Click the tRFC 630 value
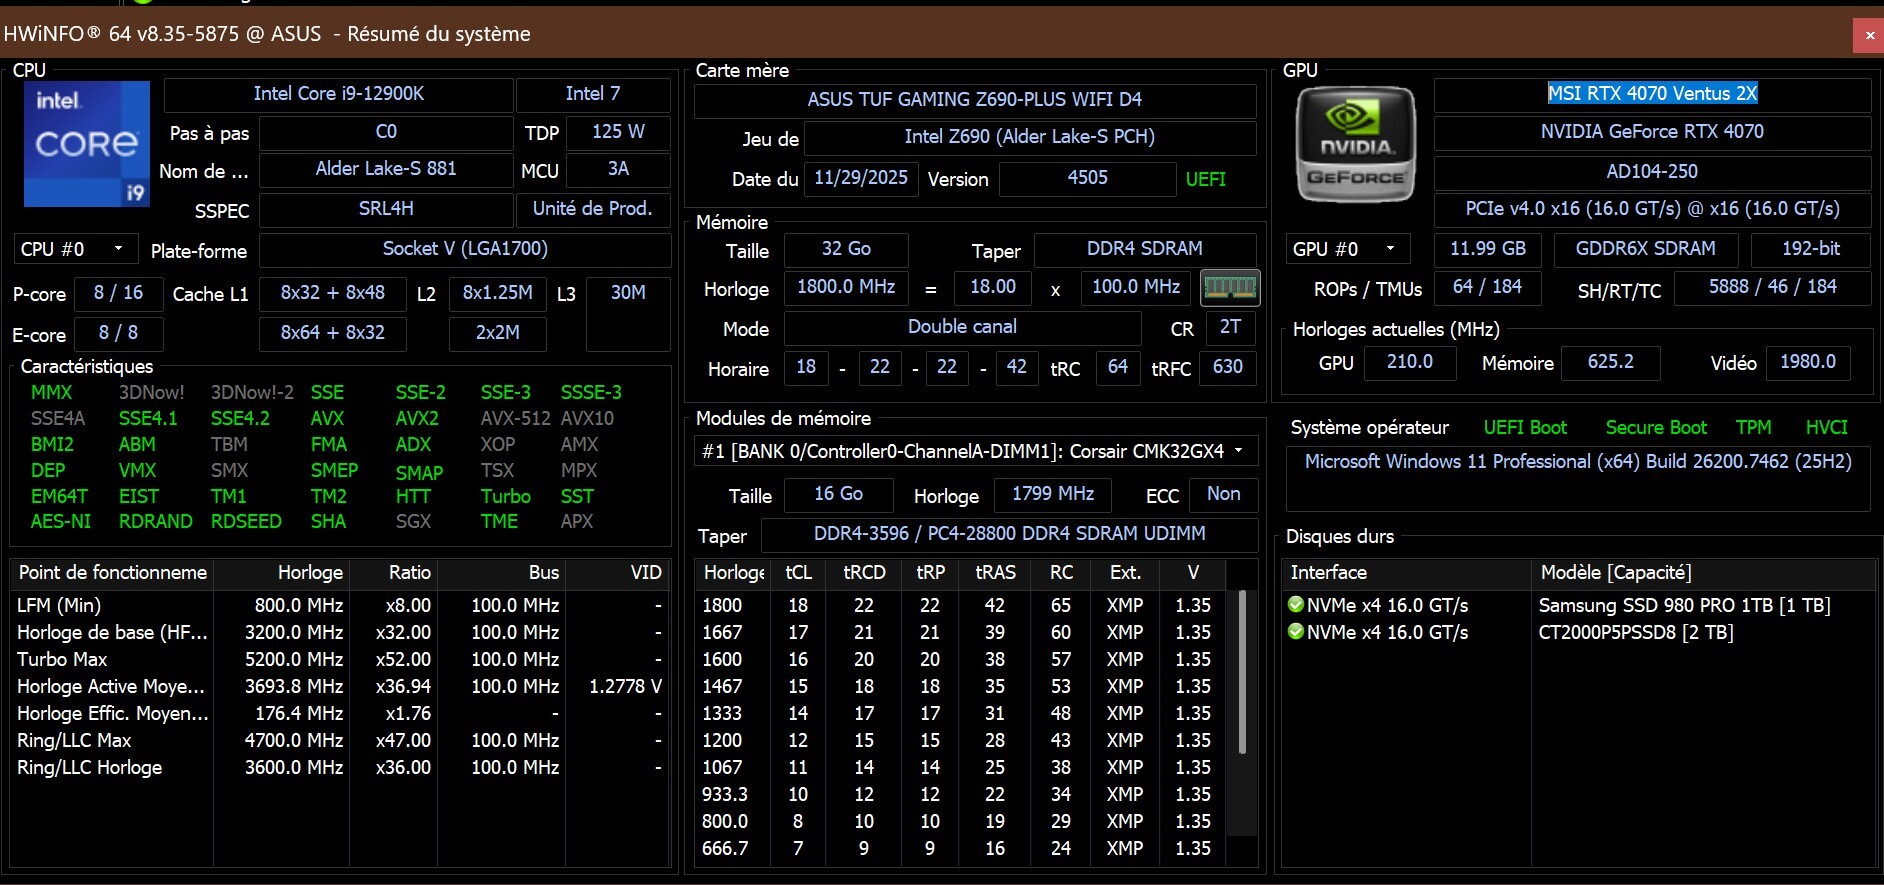The height and width of the screenshot is (885, 1884). click(1227, 367)
